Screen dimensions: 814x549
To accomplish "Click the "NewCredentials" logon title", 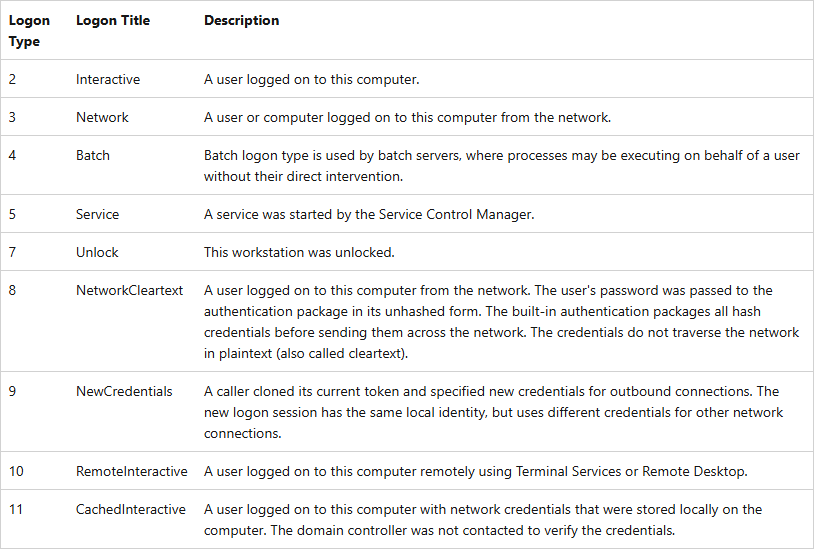I will click(124, 392).
